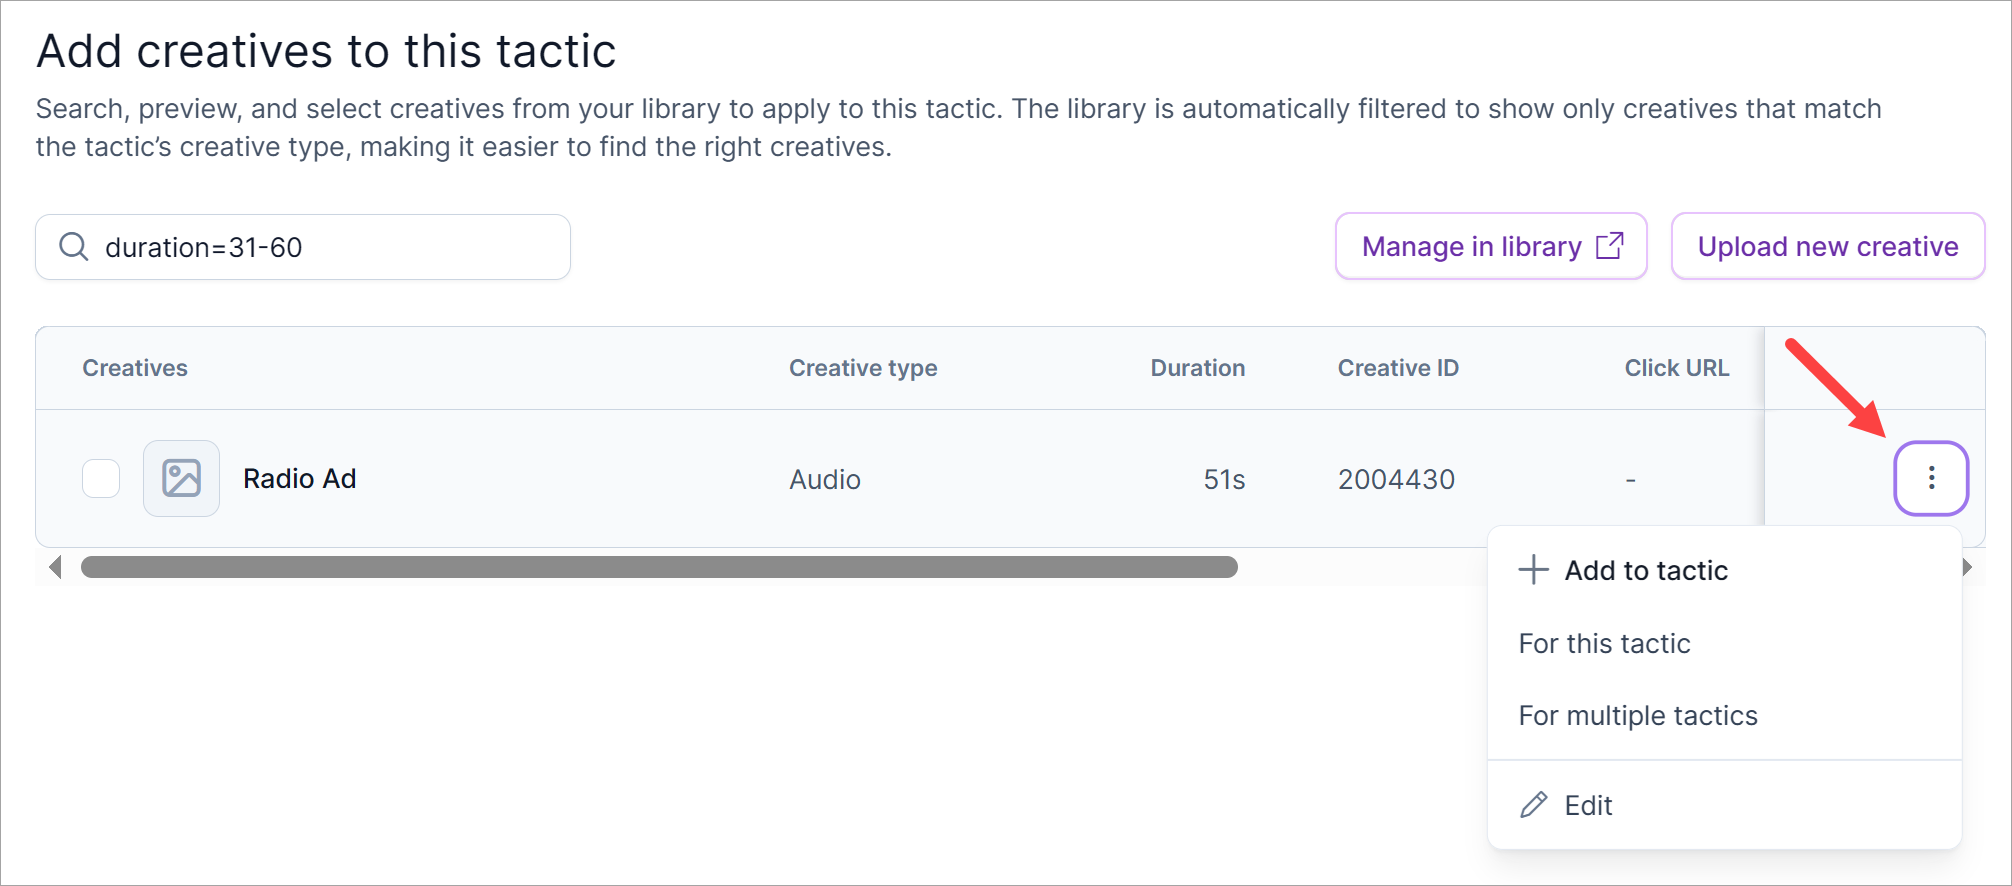Click the pencil icon next to Edit
Viewport: 2012px width, 886px height.
click(1534, 805)
